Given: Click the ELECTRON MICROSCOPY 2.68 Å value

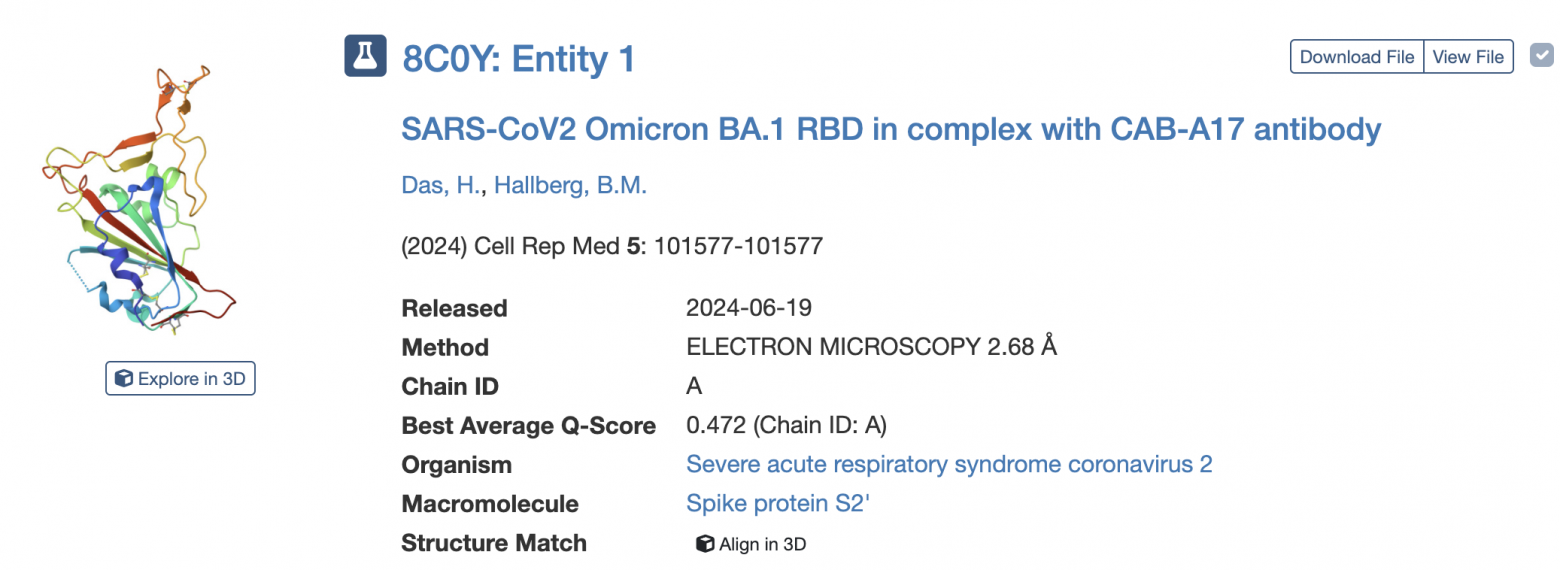Looking at the screenshot, I should (871, 347).
